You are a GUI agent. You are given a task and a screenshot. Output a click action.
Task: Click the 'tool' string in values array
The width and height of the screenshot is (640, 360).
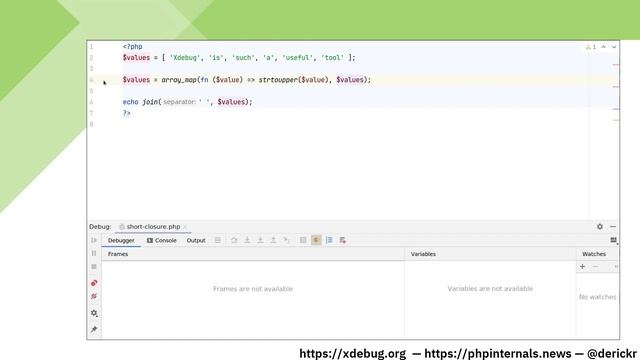tap(332, 58)
